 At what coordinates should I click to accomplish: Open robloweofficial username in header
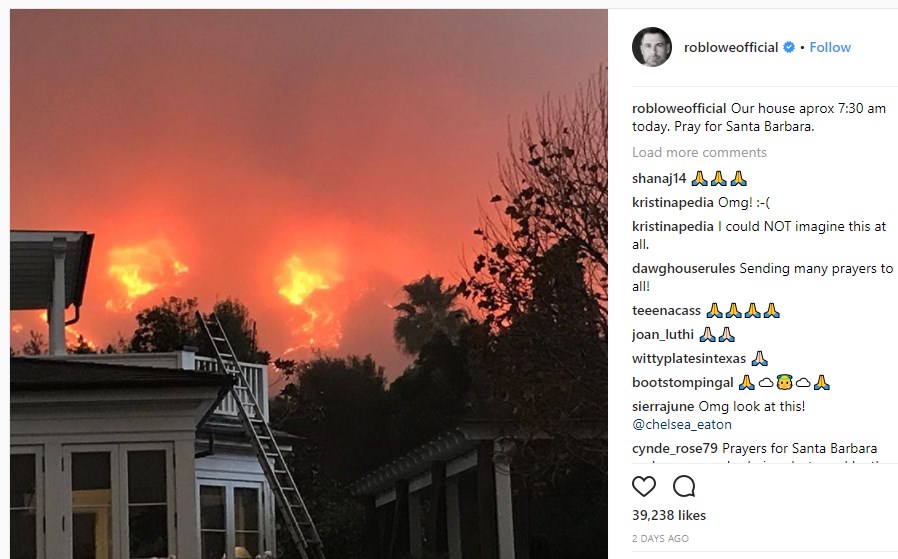pyautogui.click(x=731, y=47)
